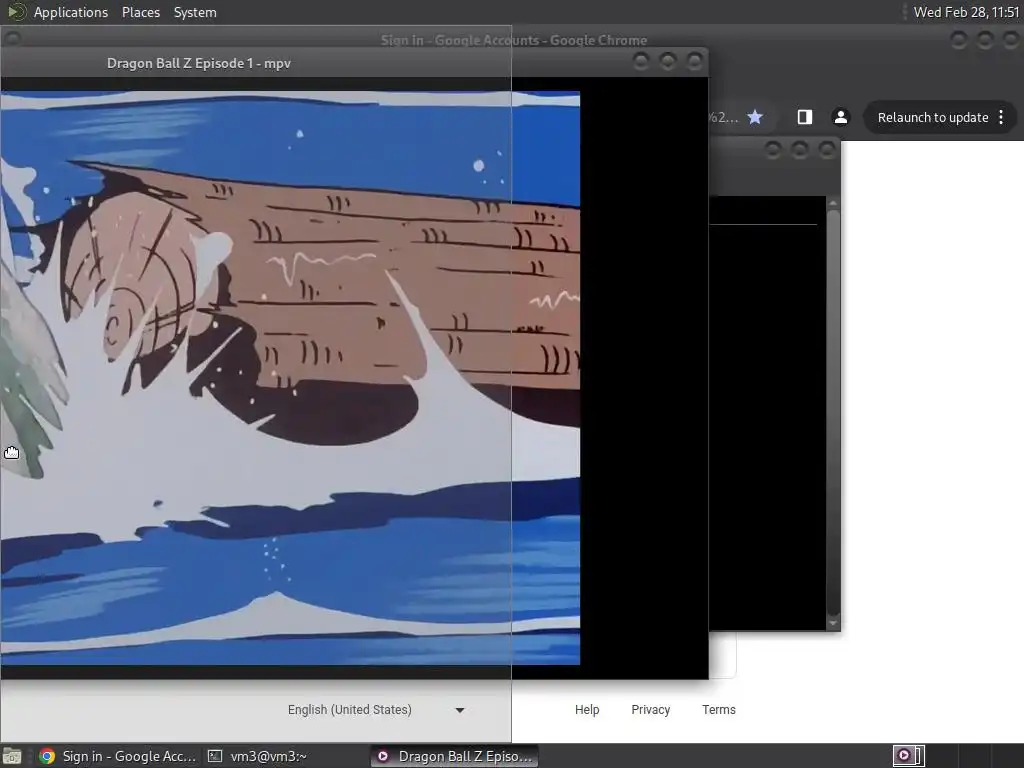Image resolution: width=1024 pixels, height=768 pixels.
Task: Open Chrome's side panel icon
Action: point(805,117)
